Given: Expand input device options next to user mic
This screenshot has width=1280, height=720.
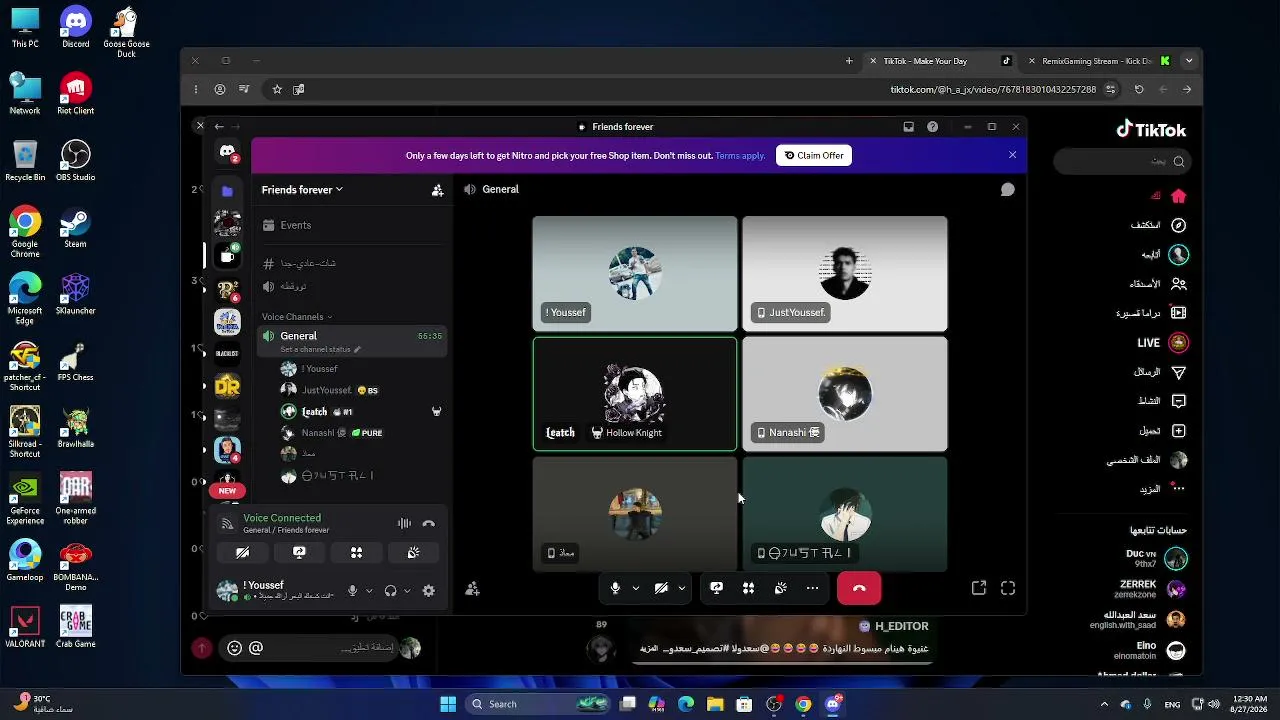Looking at the screenshot, I should [x=369, y=591].
